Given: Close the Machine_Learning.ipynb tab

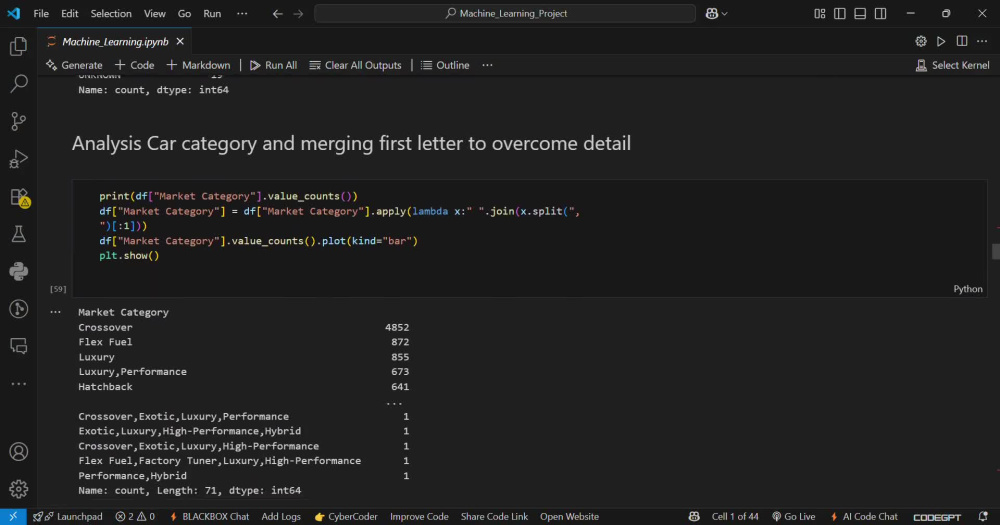Looking at the screenshot, I should tap(180, 41).
